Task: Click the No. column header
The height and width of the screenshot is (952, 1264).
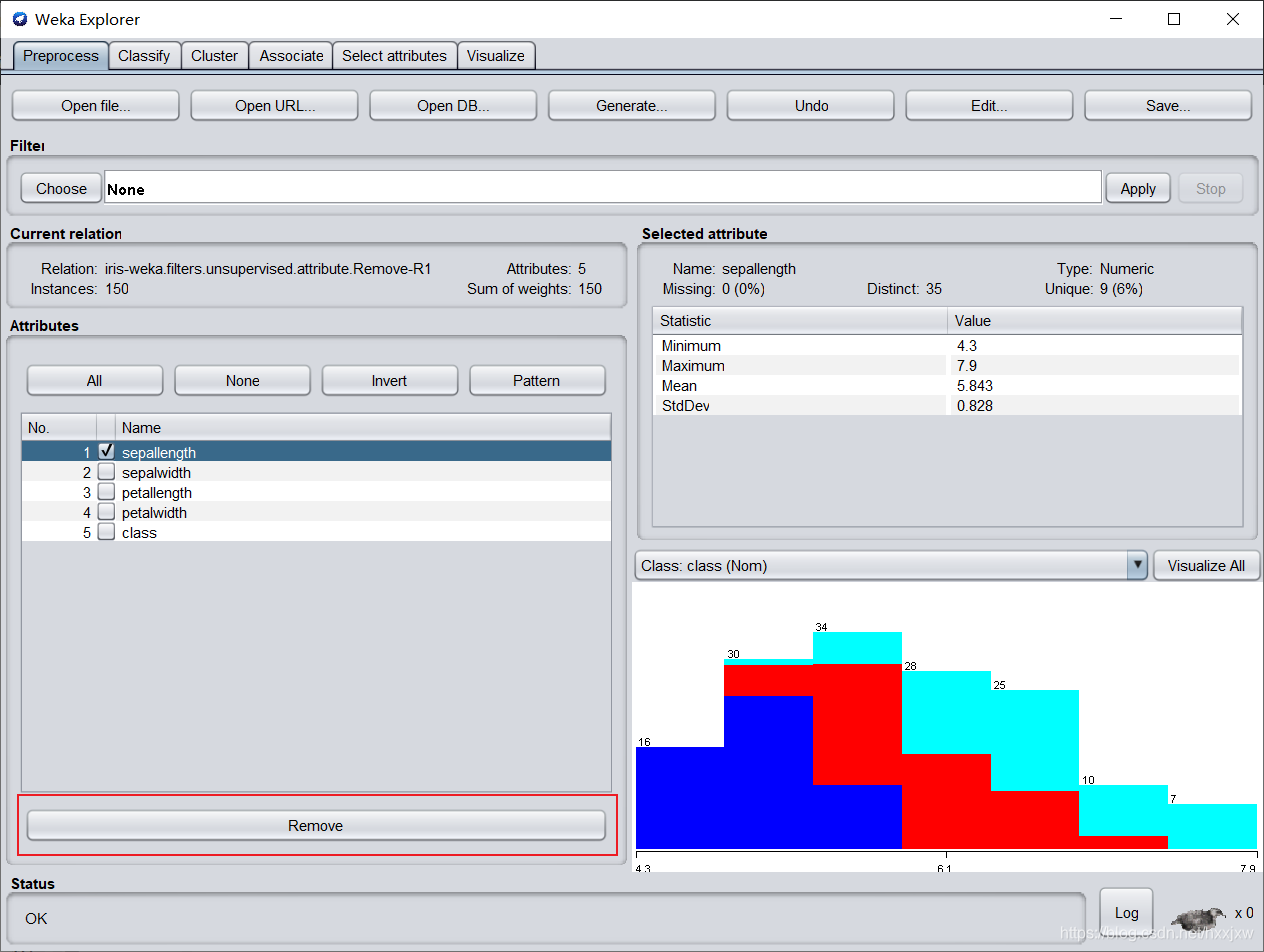Action: (59, 428)
